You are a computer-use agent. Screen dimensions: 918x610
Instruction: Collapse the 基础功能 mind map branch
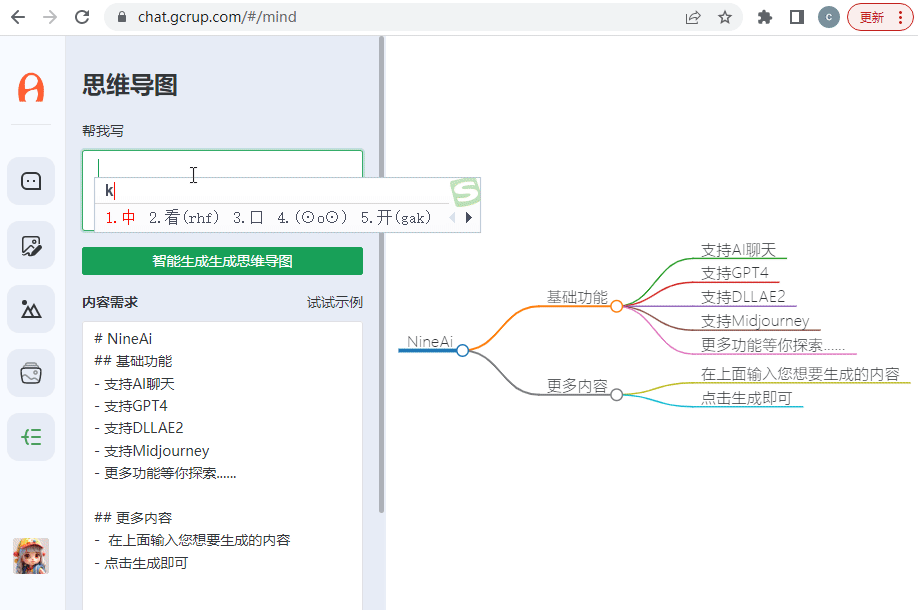pos(617,306)
